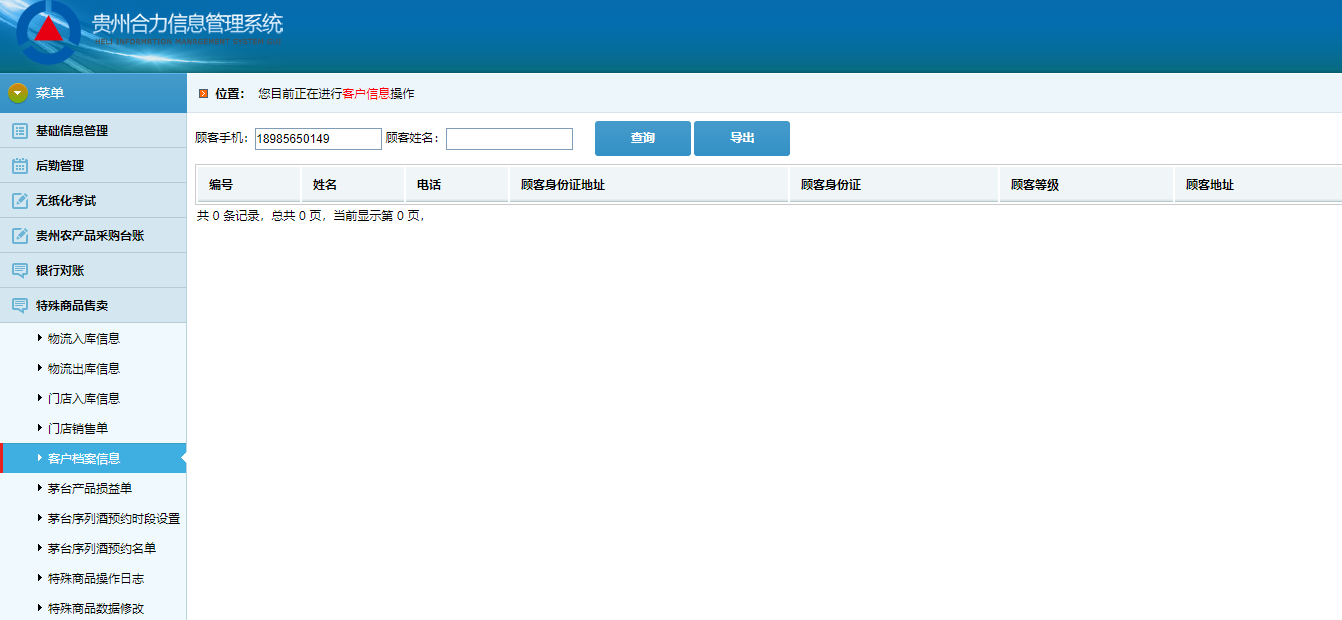Open 门店销售单 submenu item
1342x620 pixels.
click(78, 429)
